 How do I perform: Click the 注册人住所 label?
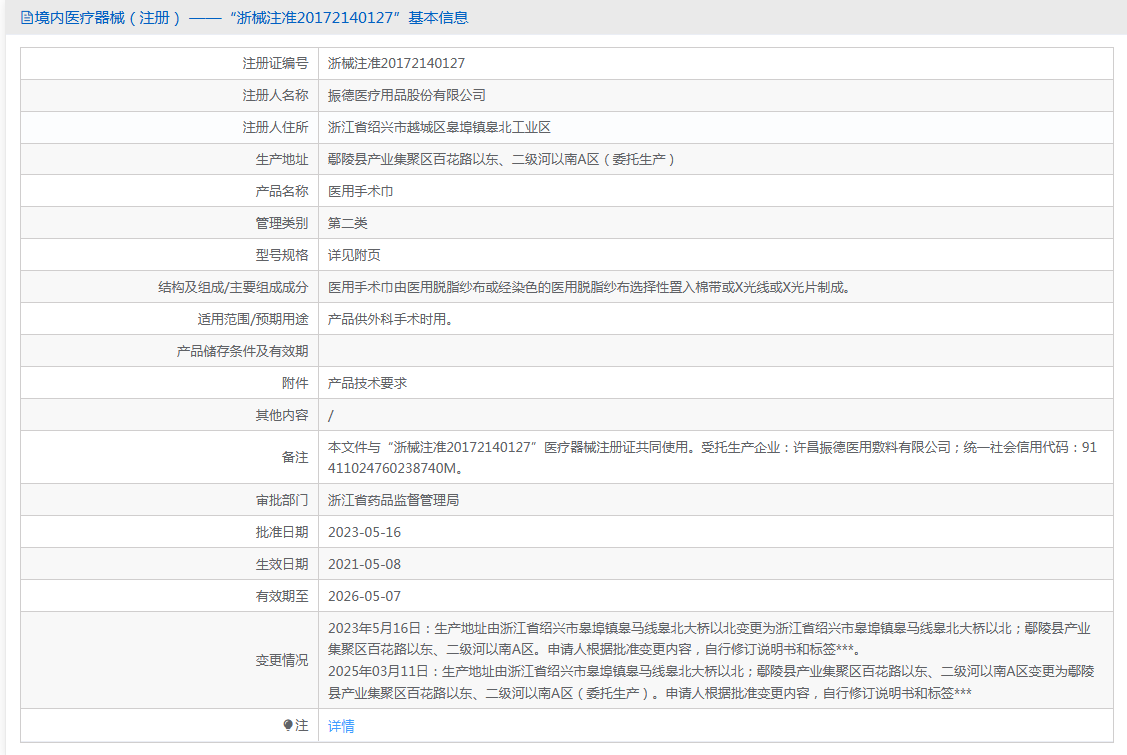click(275, 127)
